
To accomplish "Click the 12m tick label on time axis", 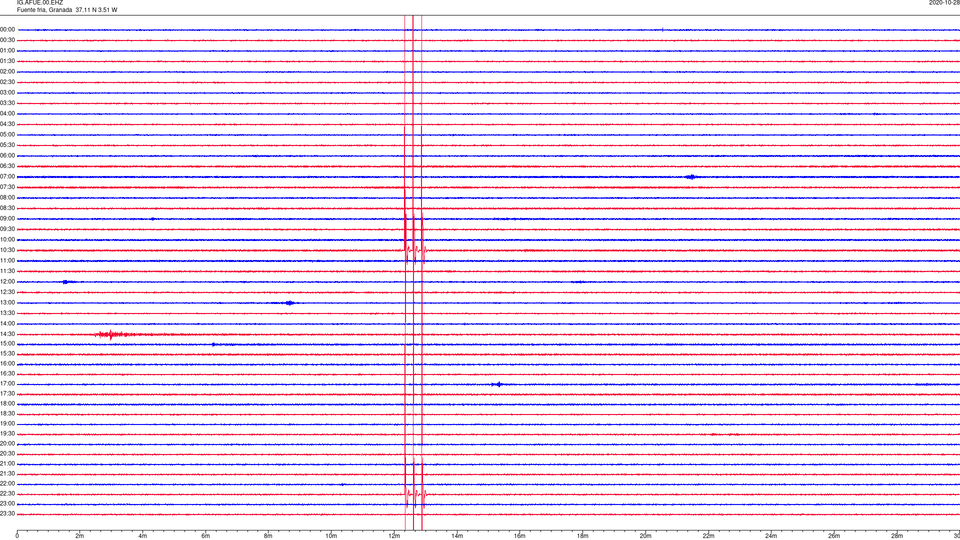I will click(394, 536).
